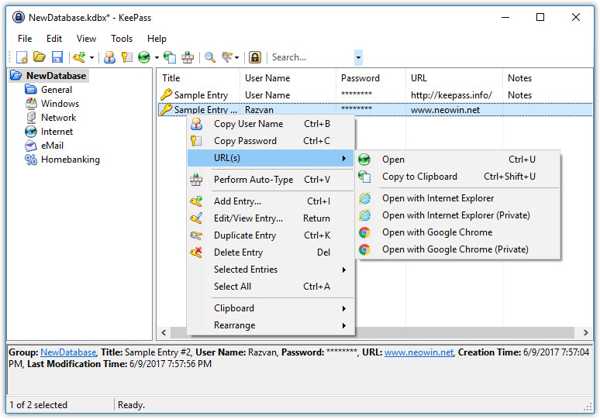Open the Tools menu

click(x=122, y=39)
